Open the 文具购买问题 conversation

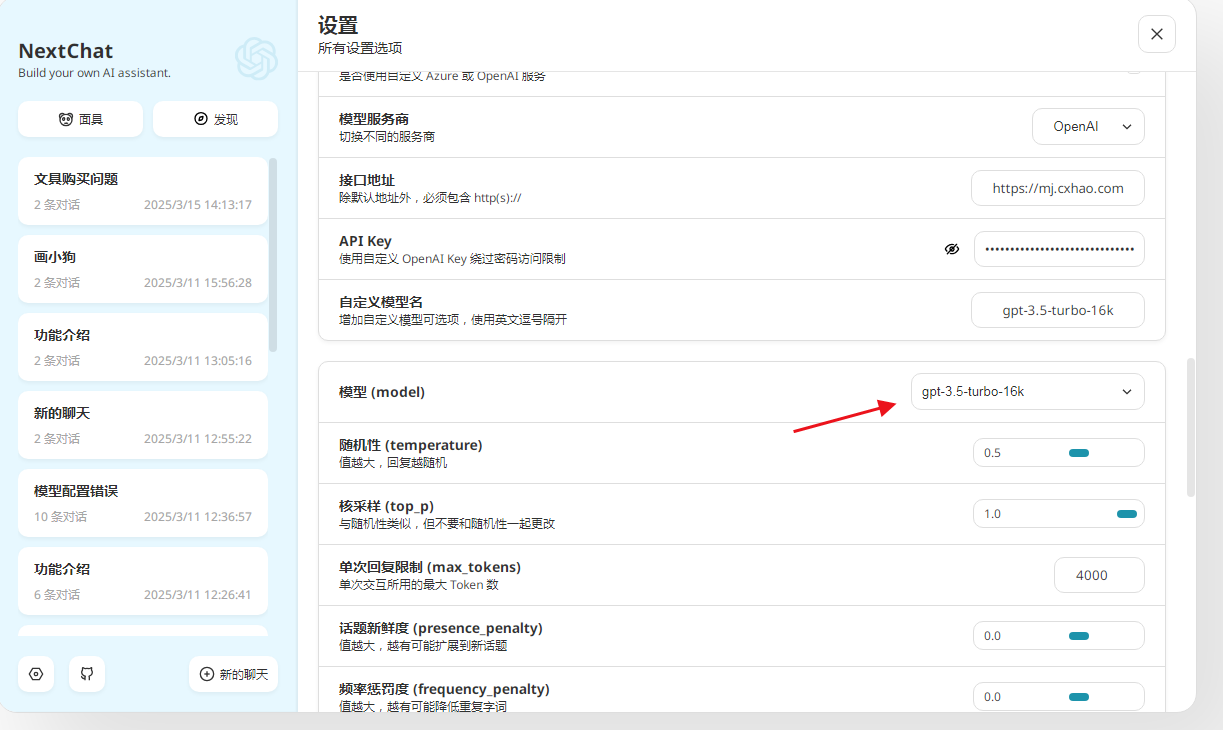tap(143, 191)
